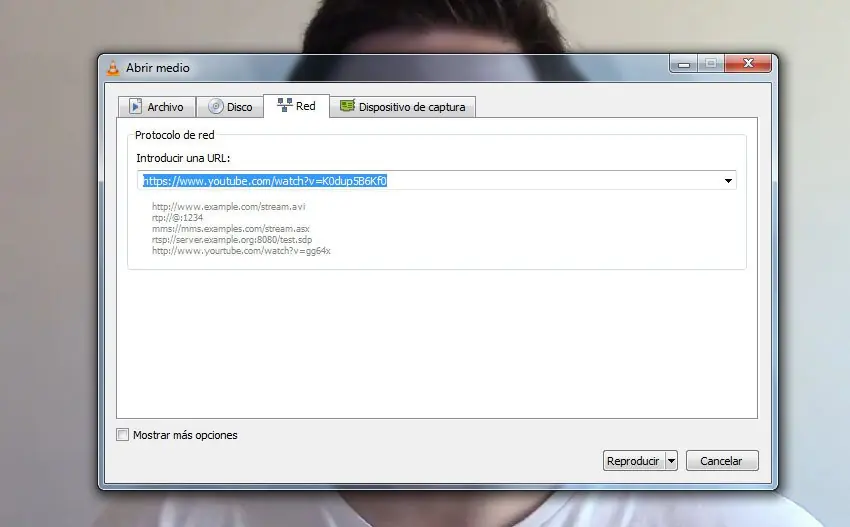The height and width of the screenshot is (527, 850).
Task: Click the Cancelar button
Action: click(722, 461)
